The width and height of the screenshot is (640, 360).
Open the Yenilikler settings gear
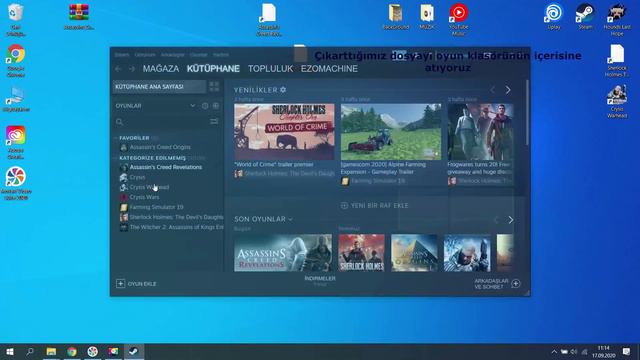283,90
